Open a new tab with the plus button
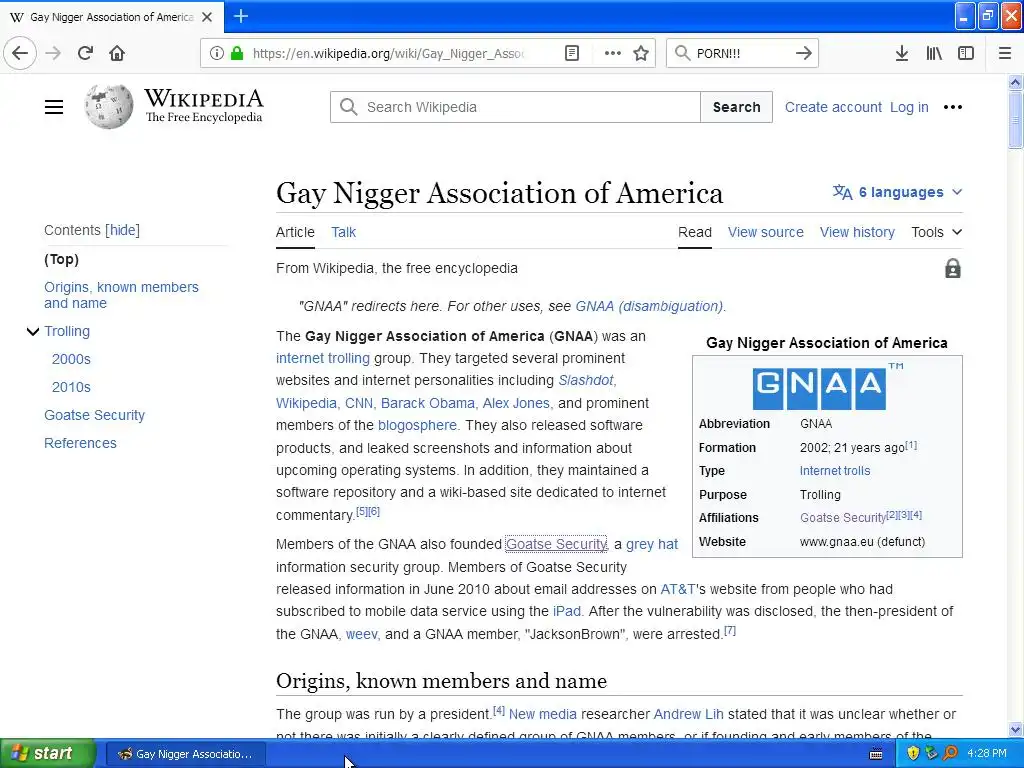The height and width of the screenshot is (768, 1024). coord(240,16)
